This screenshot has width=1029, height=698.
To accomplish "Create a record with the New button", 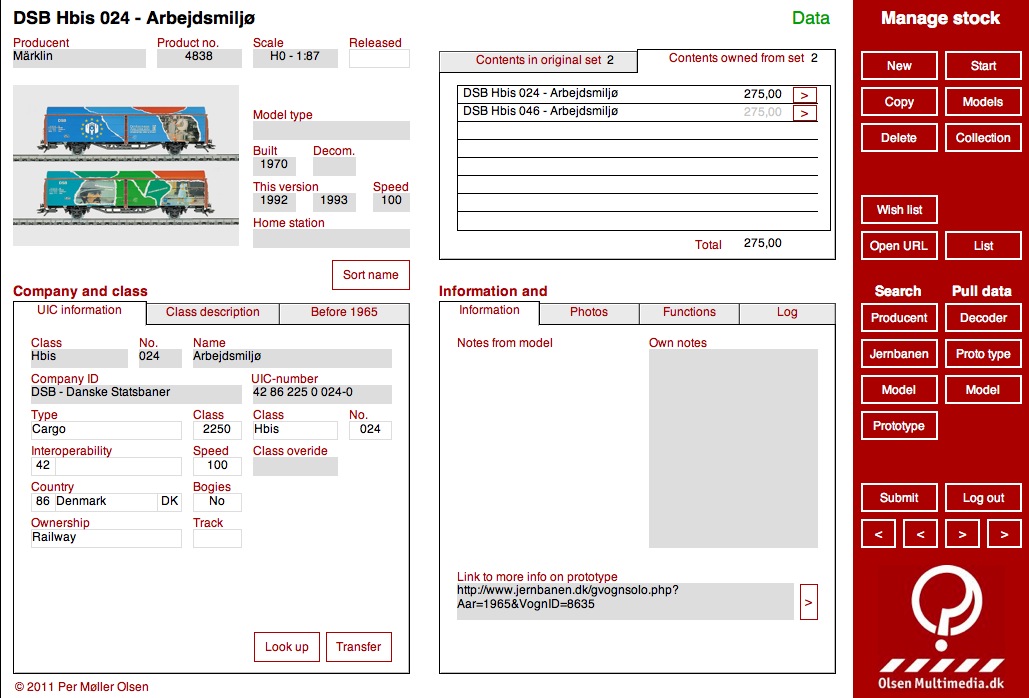I will coord(899,66).
